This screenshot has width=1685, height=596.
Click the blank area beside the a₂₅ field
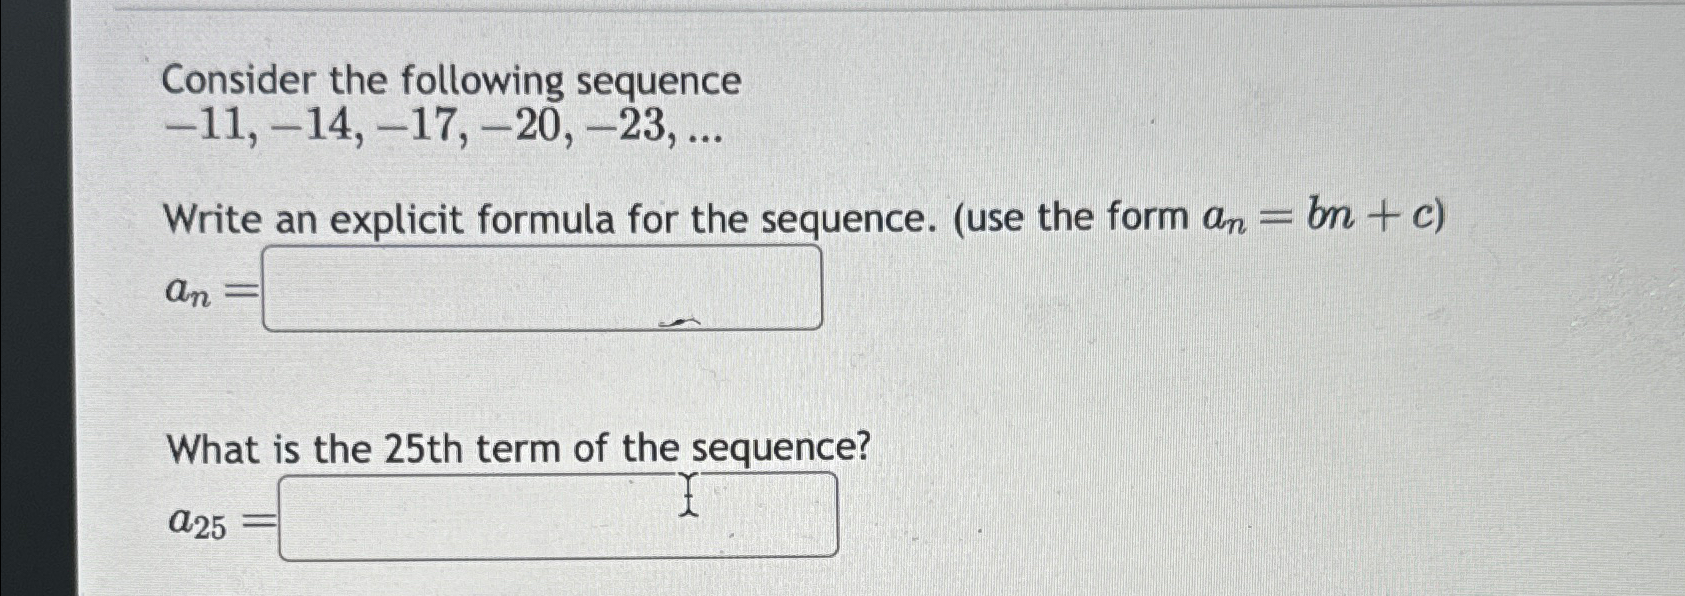(1000, 518)
